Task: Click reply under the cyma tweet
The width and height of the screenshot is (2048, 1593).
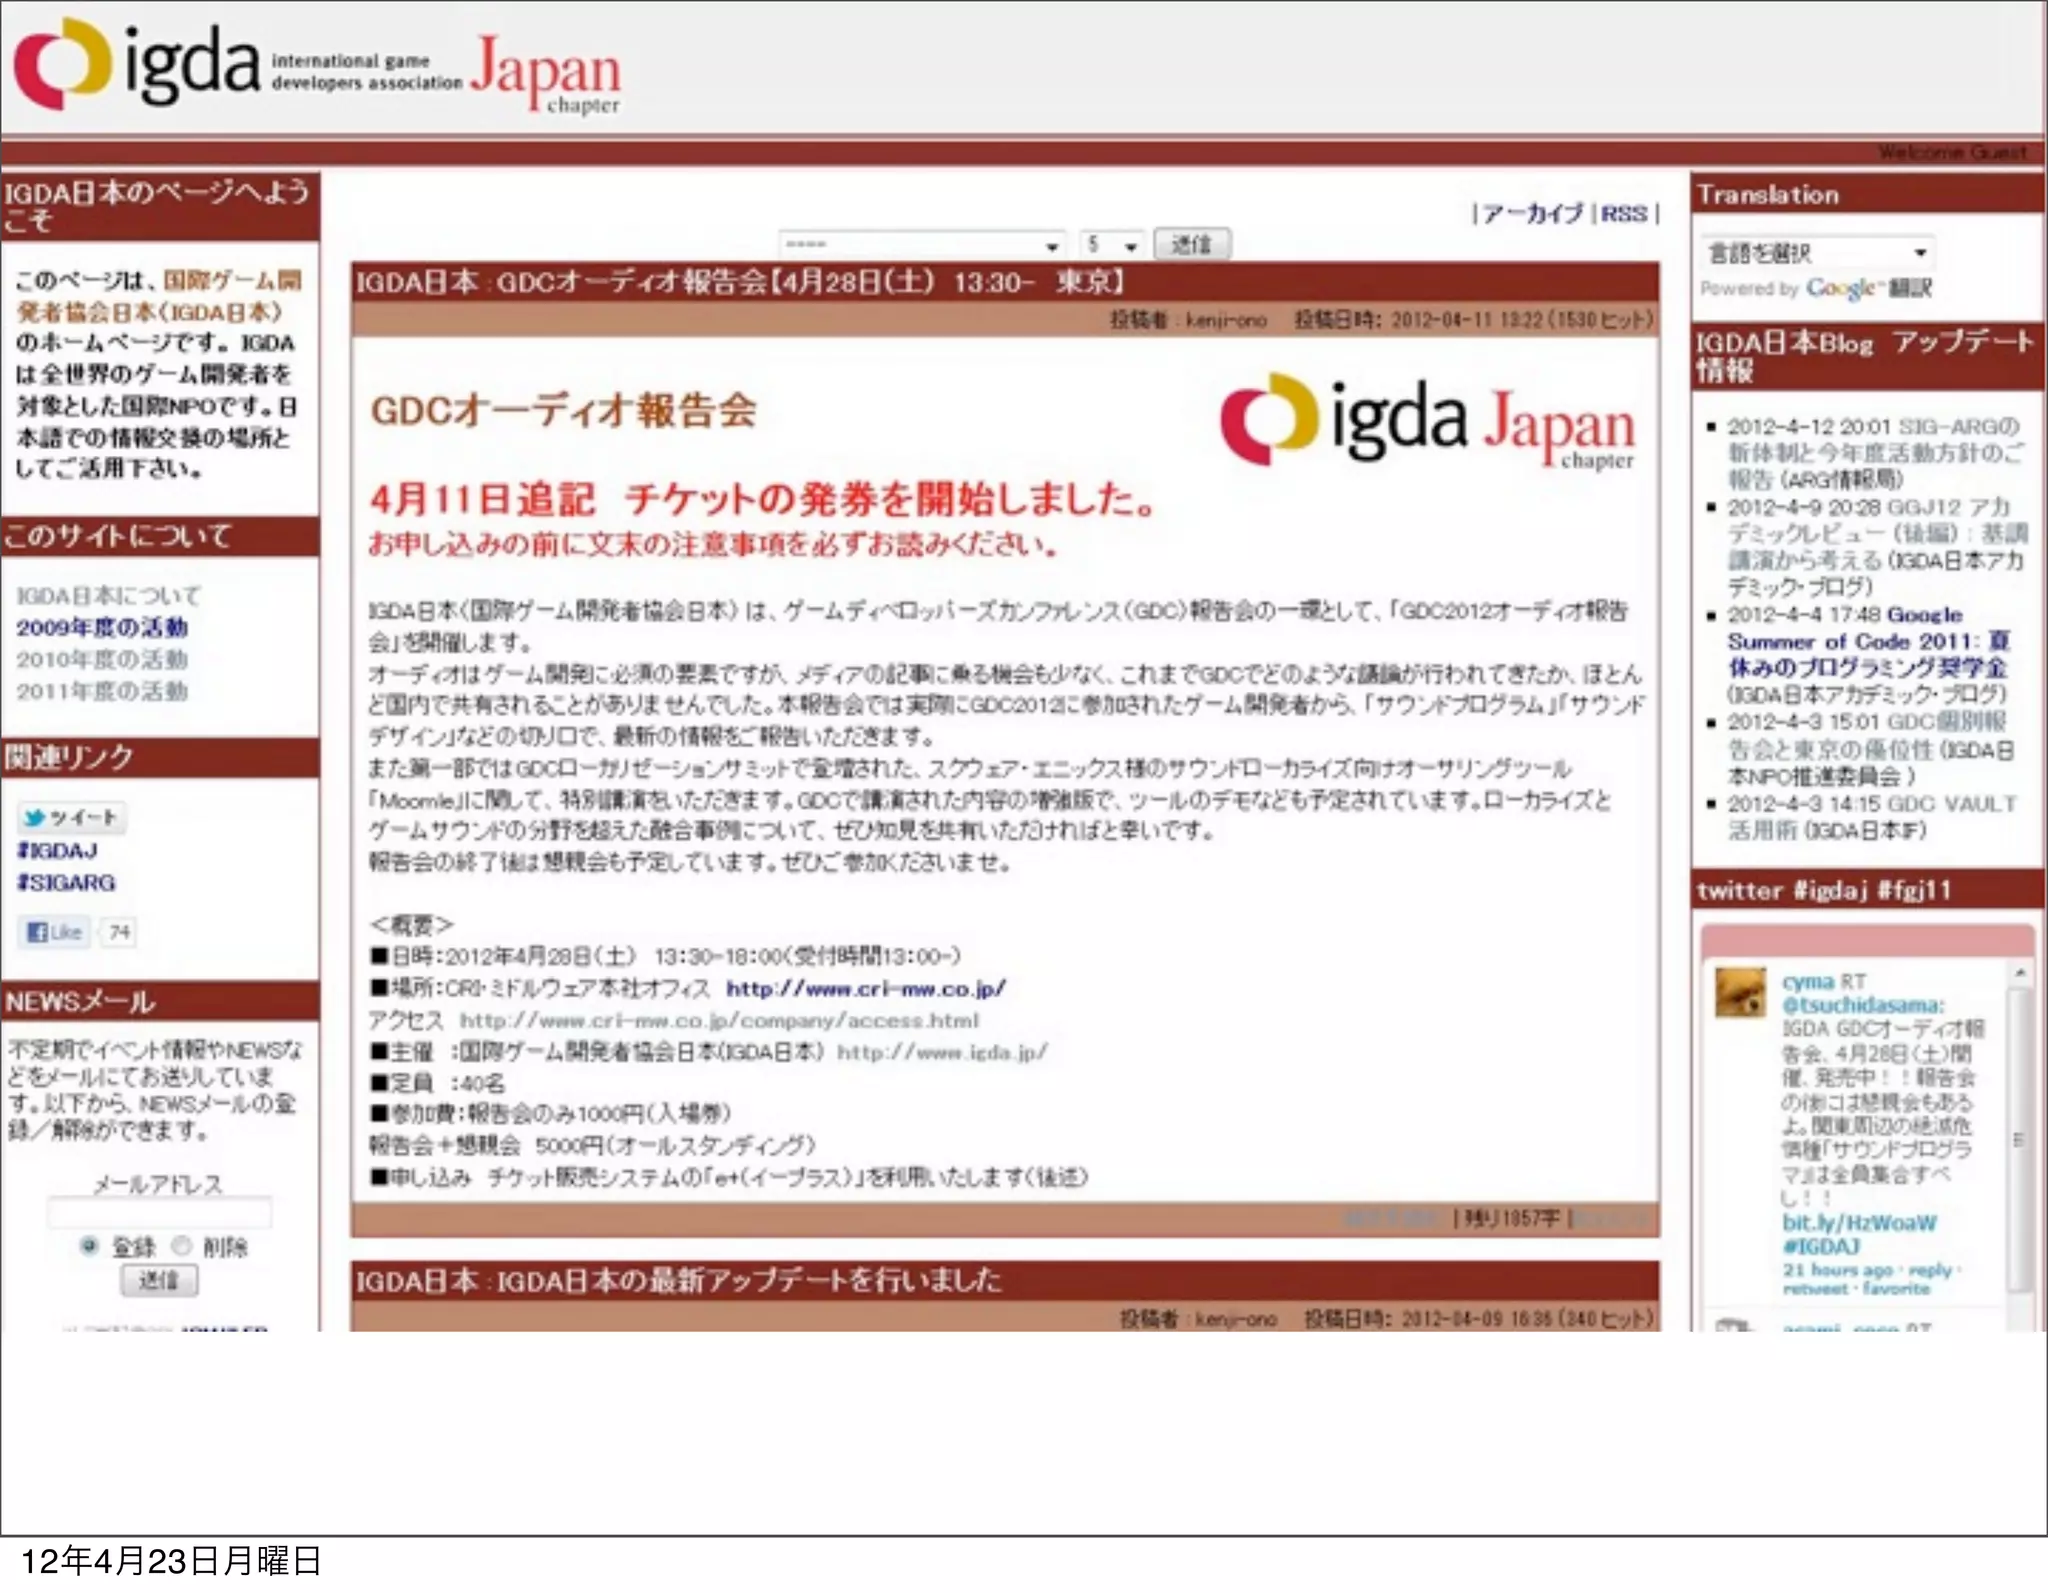Action: (1929, 1269)
